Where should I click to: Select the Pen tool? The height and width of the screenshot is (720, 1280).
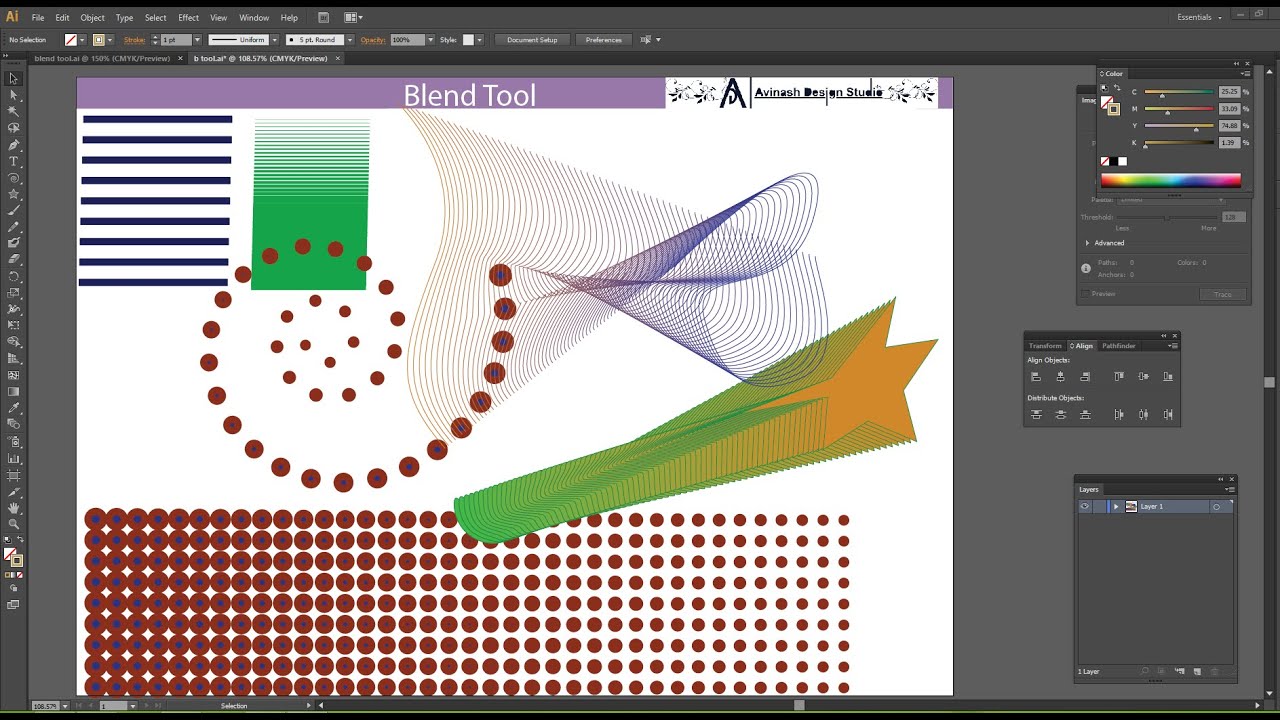pos(14,144)
